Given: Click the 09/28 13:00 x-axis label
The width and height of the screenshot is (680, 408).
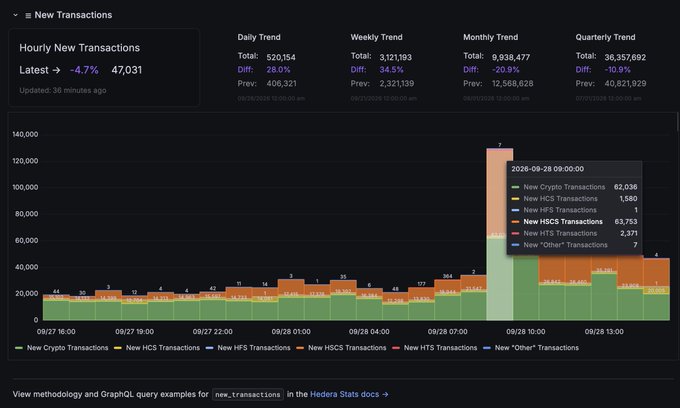Looking at the screenshot, I should (604, 332).
